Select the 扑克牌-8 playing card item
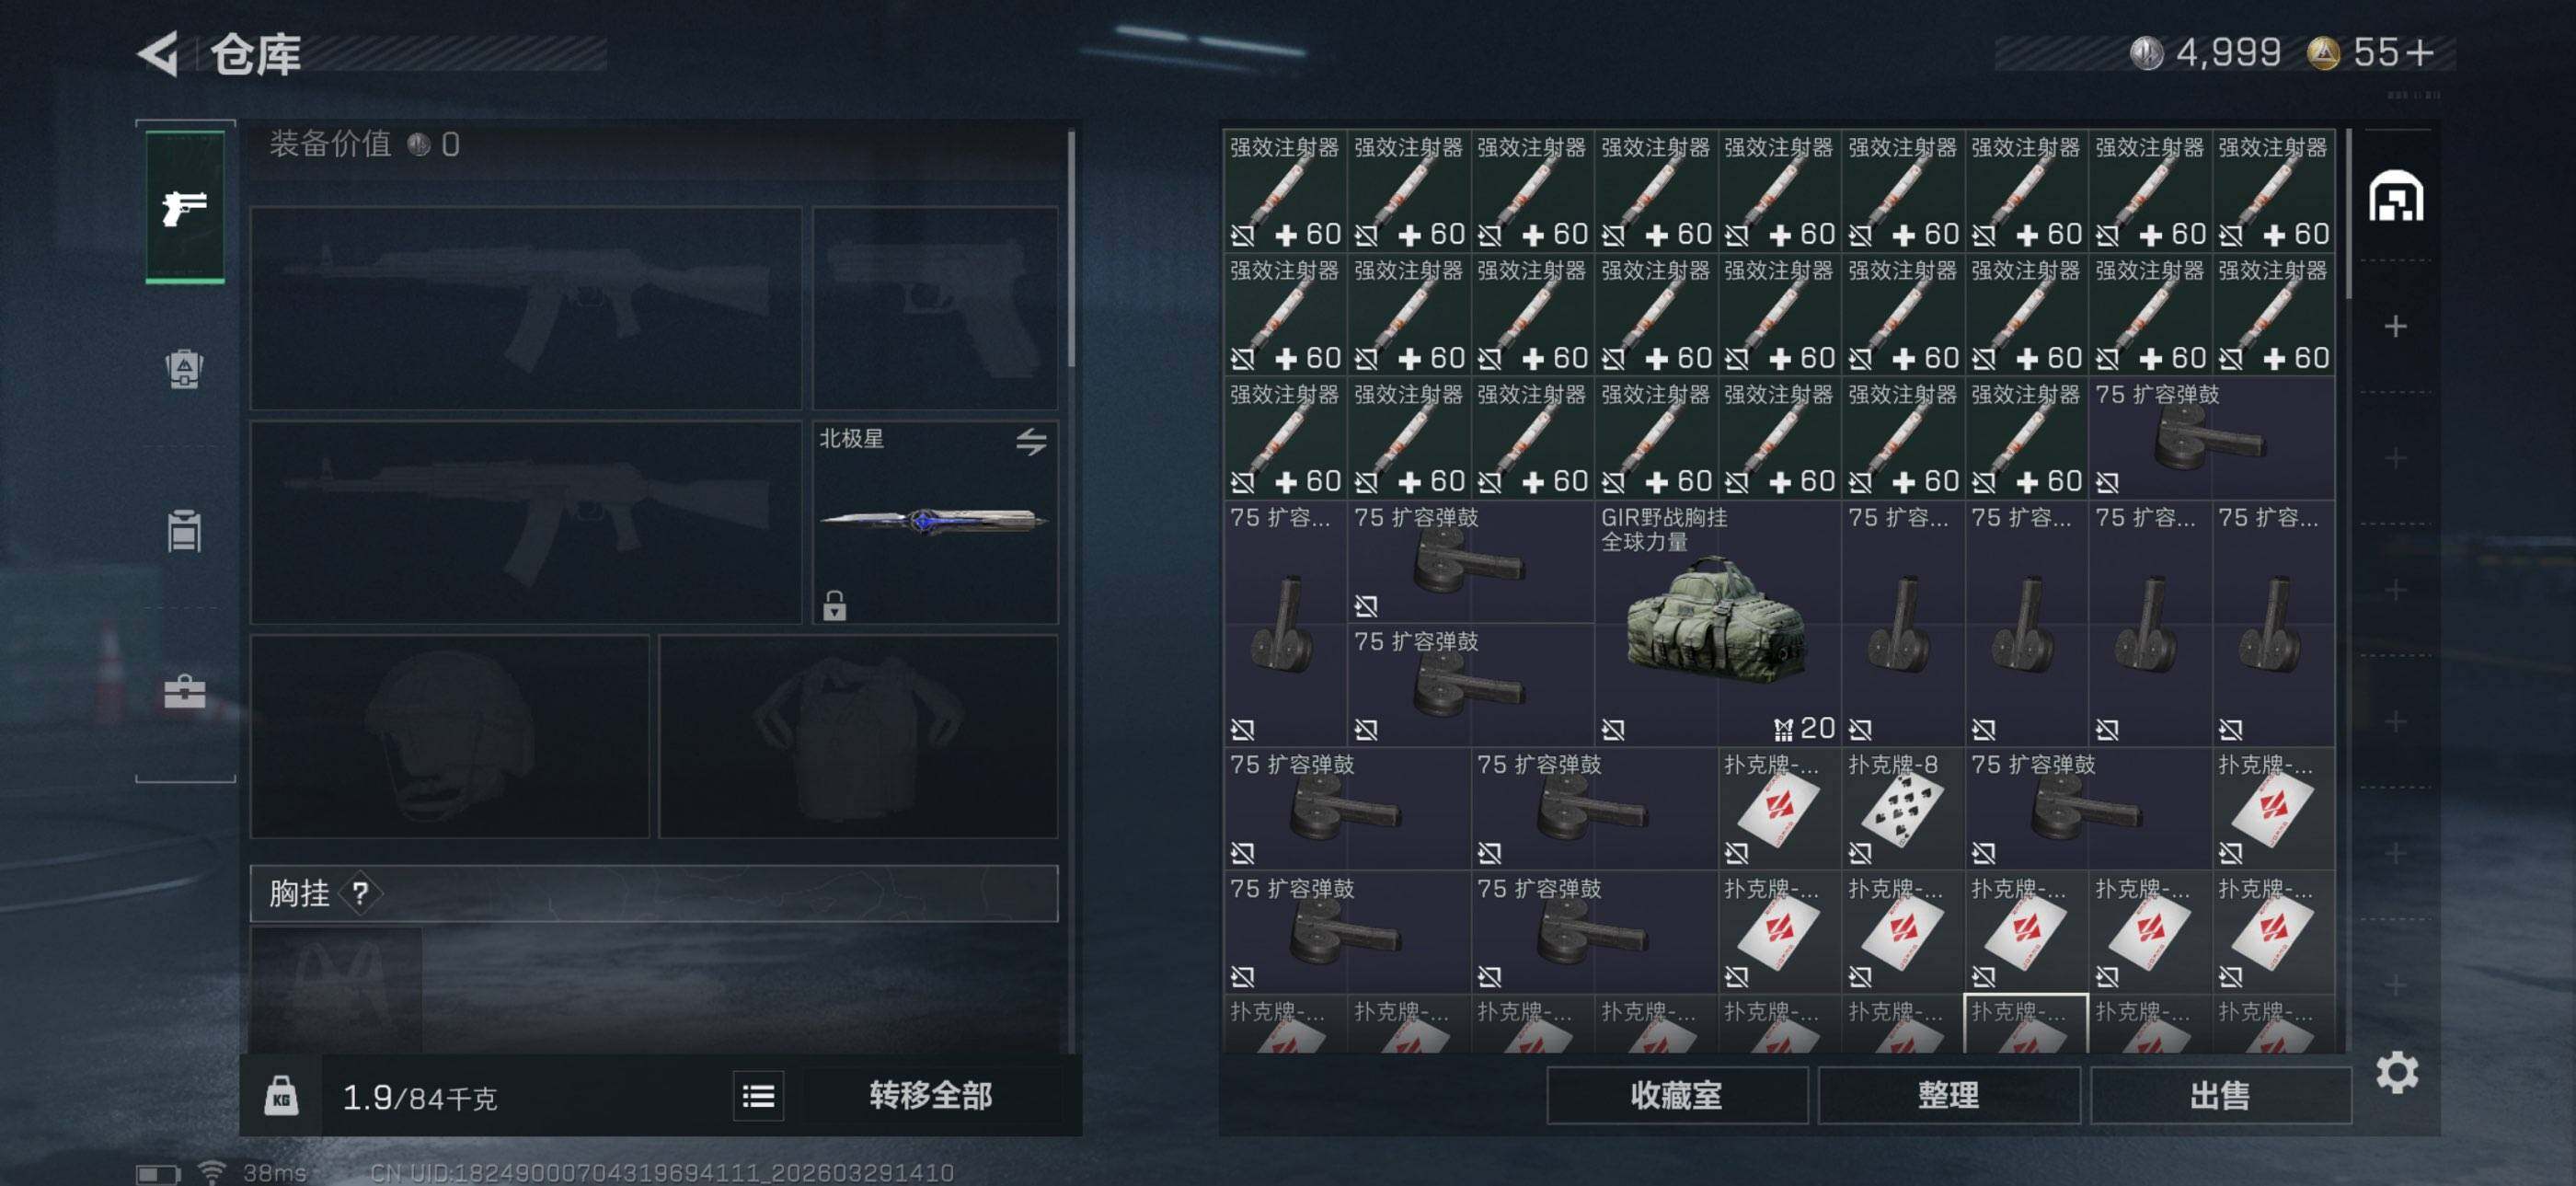The height and width of the screenshot is (1186, 2576). 1902,808
